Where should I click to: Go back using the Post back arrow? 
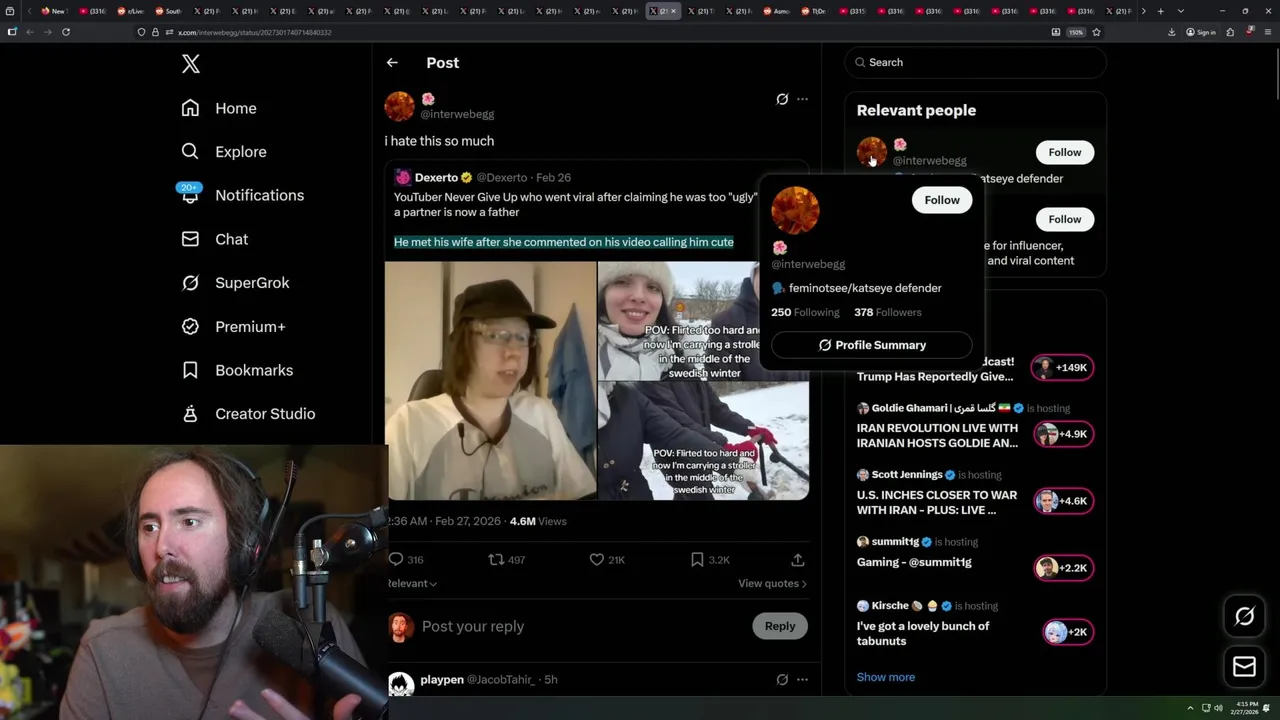tap(392, 63)
